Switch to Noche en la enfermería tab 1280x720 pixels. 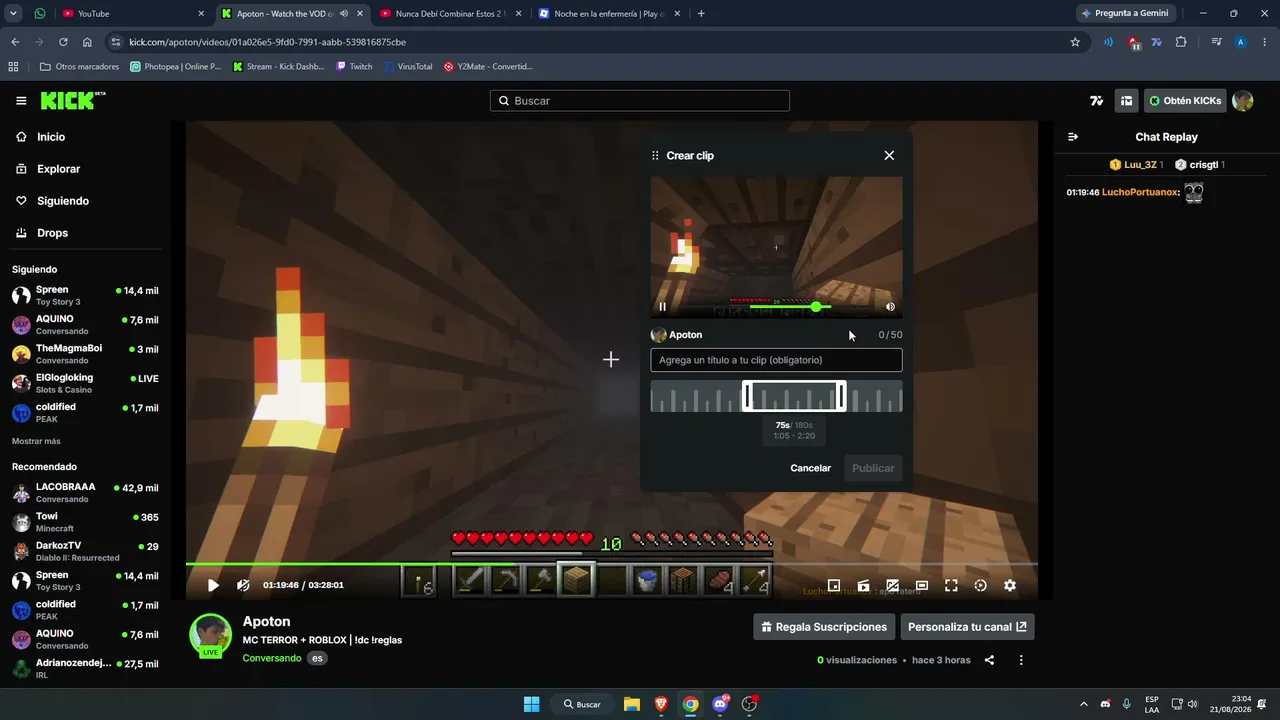[x=609, y=14]
